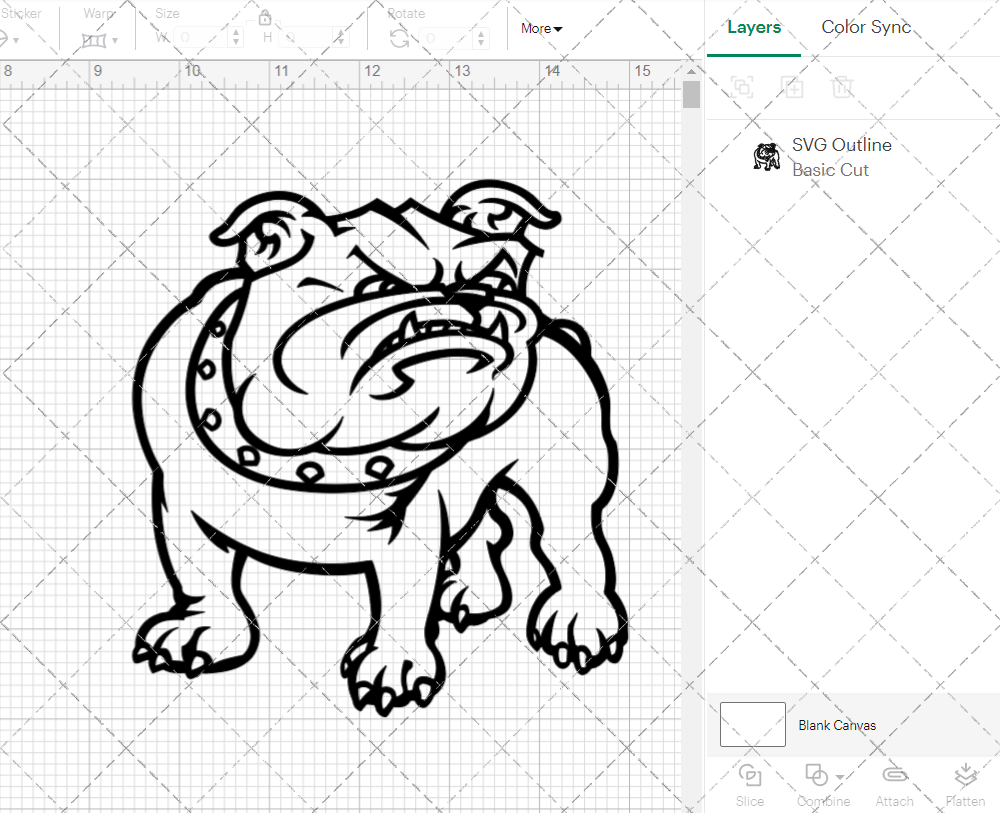Switch to the Layers tab

click(x=754, y=27)
